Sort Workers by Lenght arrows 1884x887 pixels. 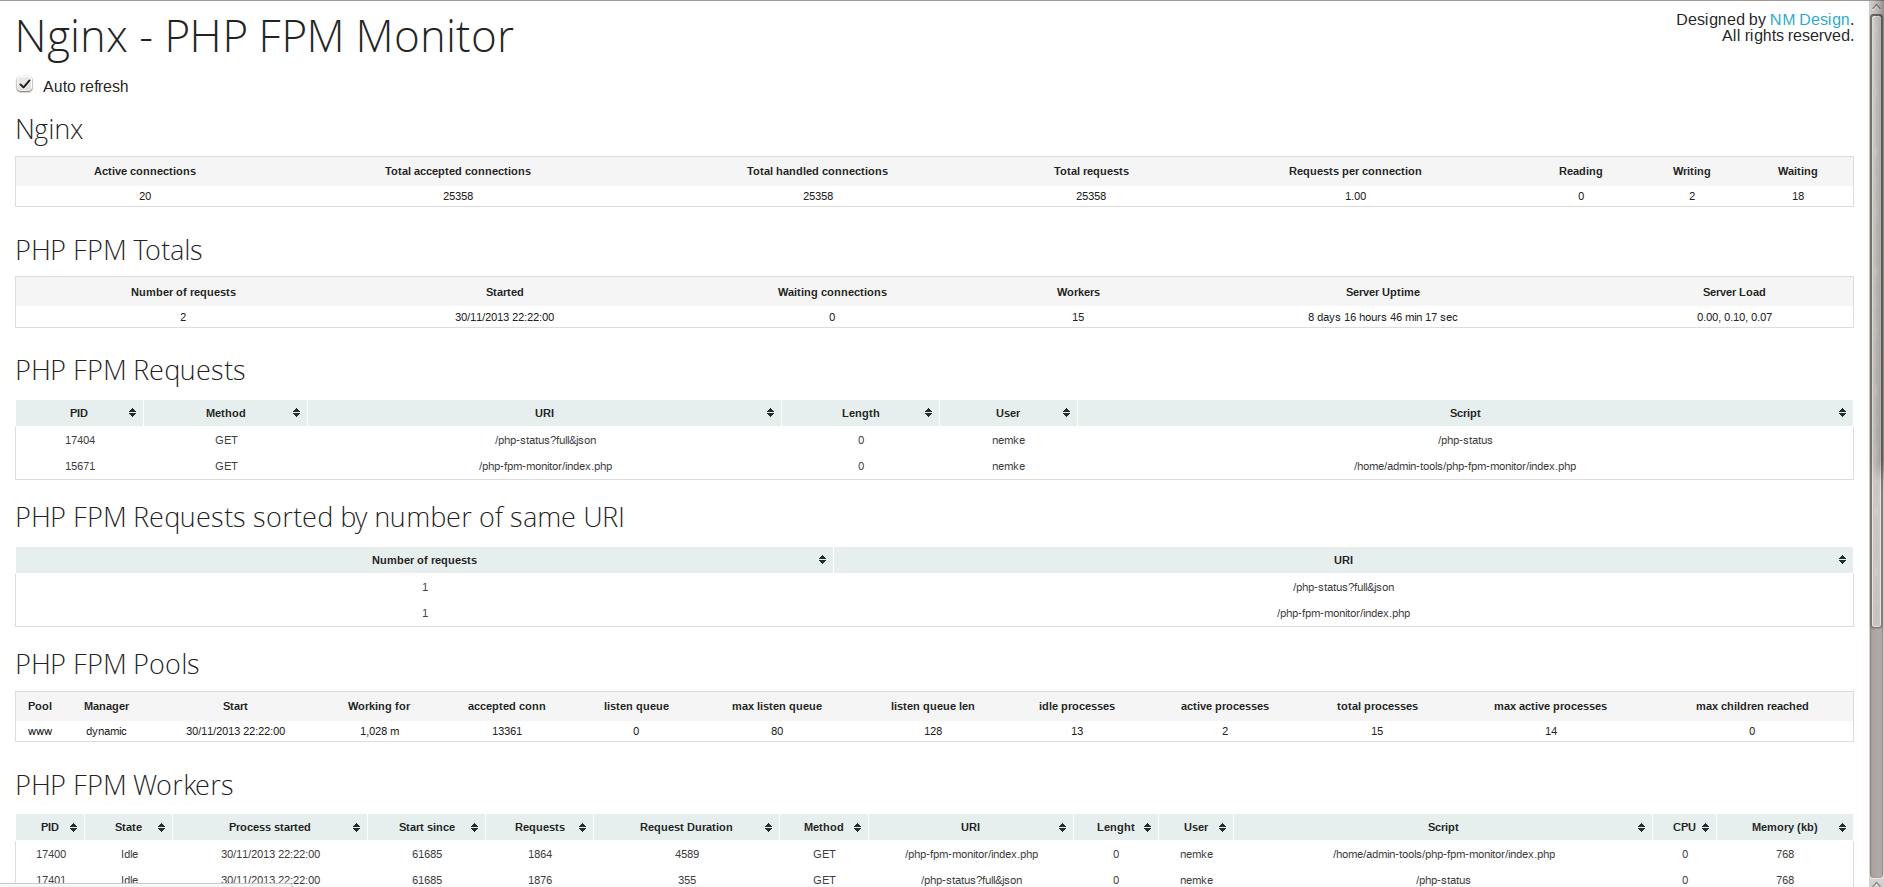point(1147,827)
